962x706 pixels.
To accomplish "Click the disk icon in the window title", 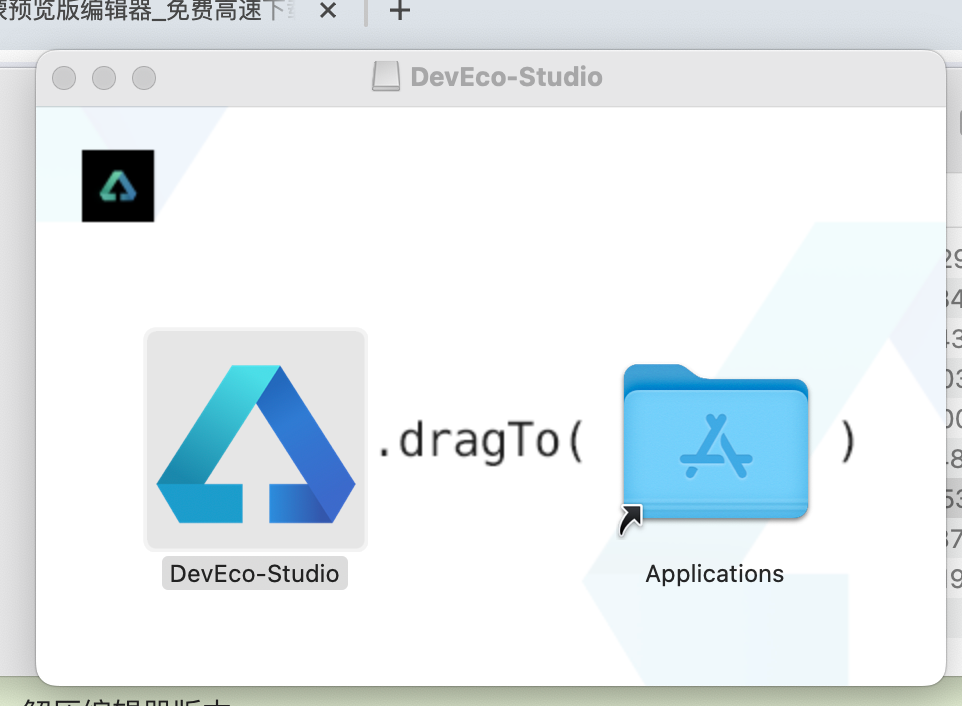I will 386,77.
